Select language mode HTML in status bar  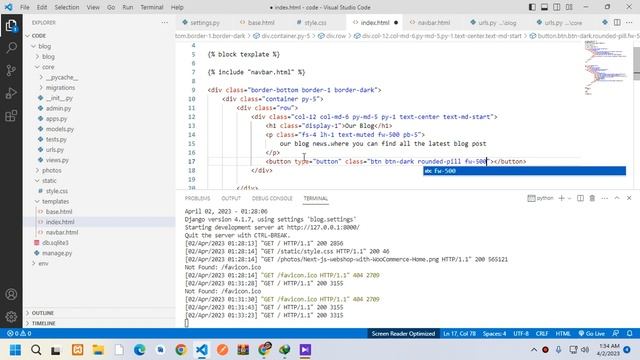563,333
